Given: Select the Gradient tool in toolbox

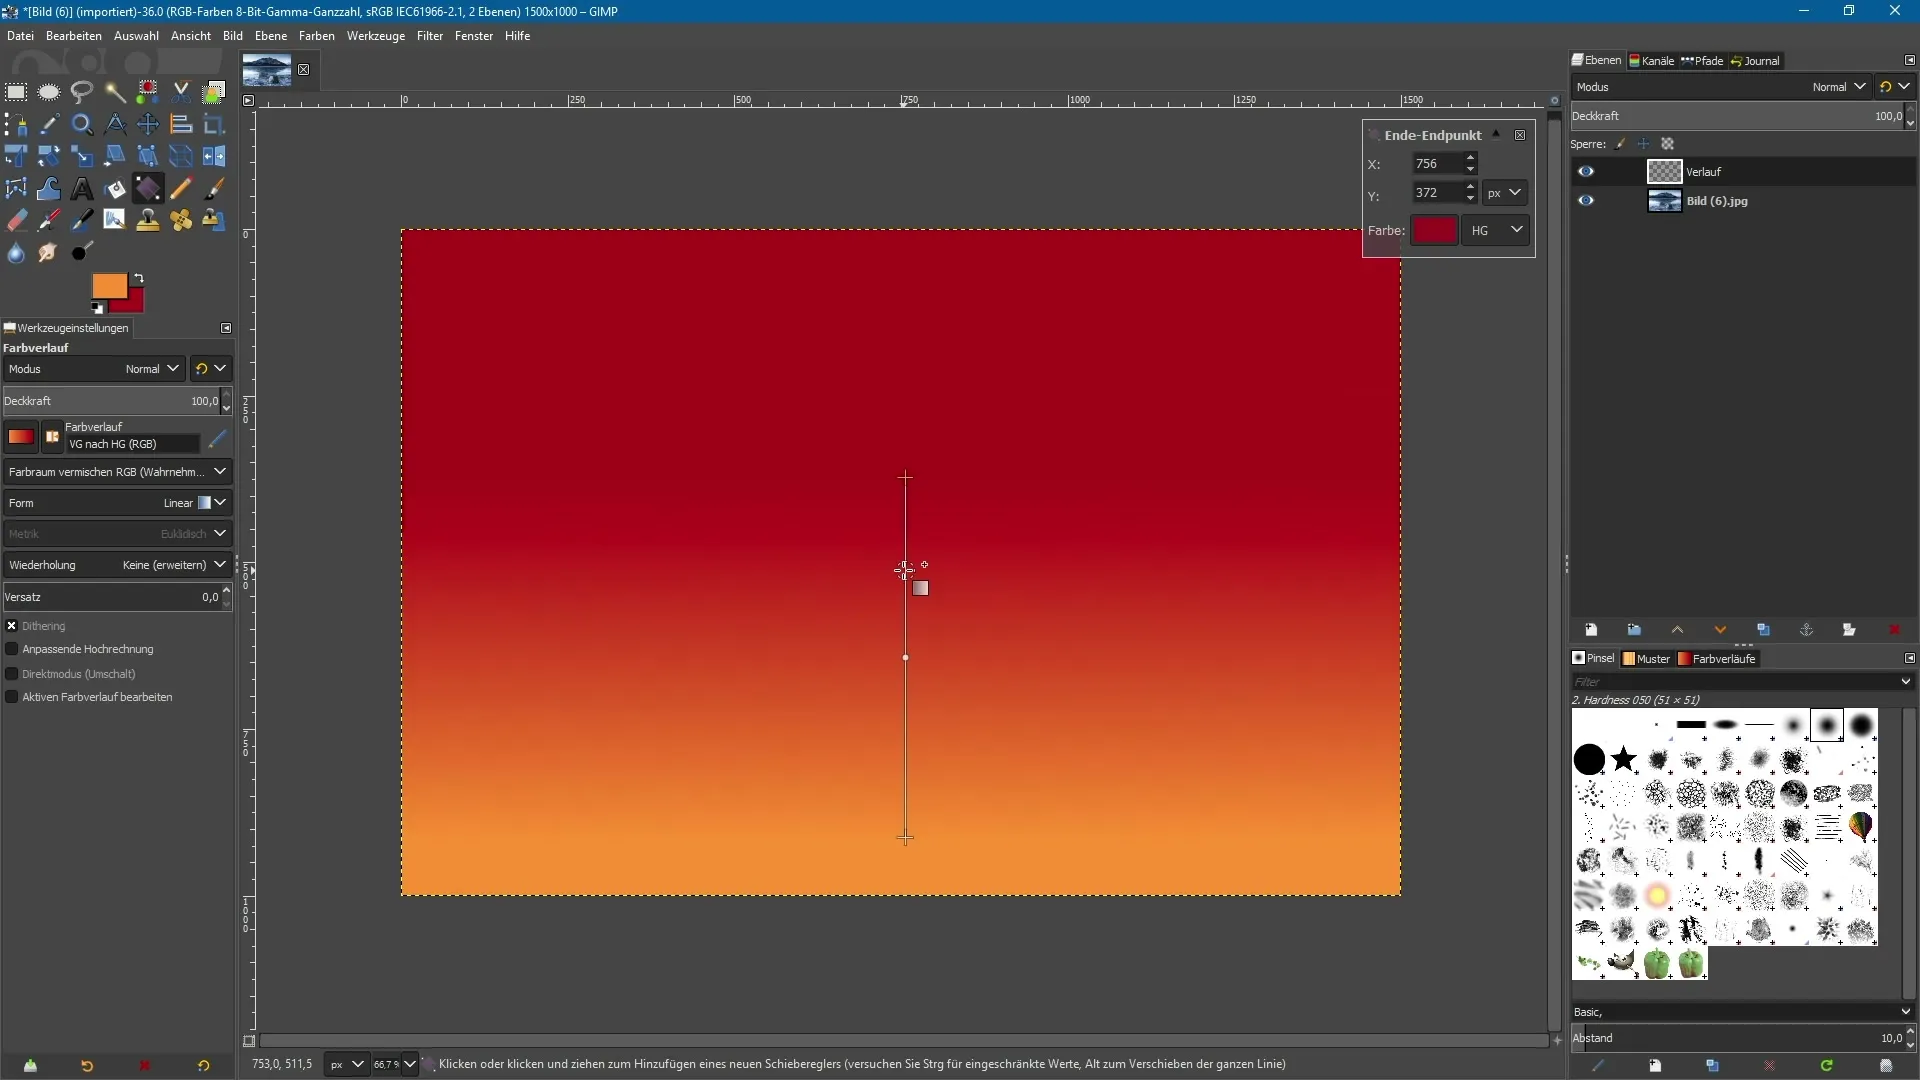Looking at the screenshot, I should pyautogui.click(x=148, y=189).
